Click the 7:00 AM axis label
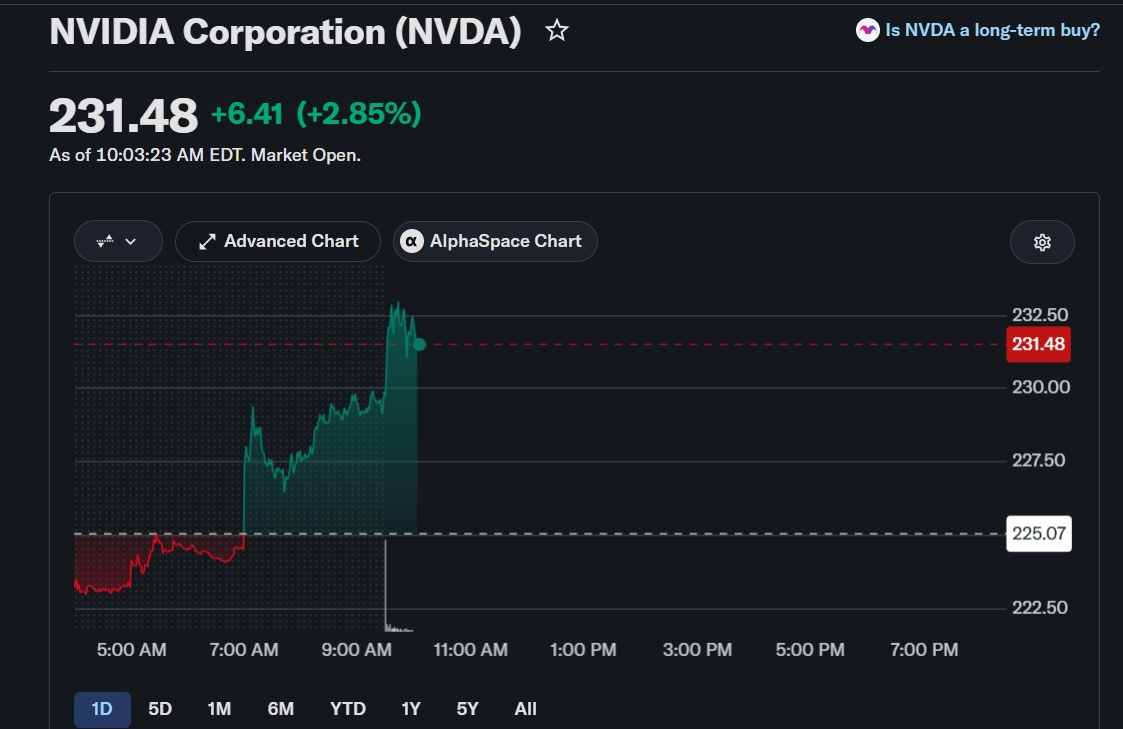The height and width of the screenshot is (729, 1123). (244, 650)
